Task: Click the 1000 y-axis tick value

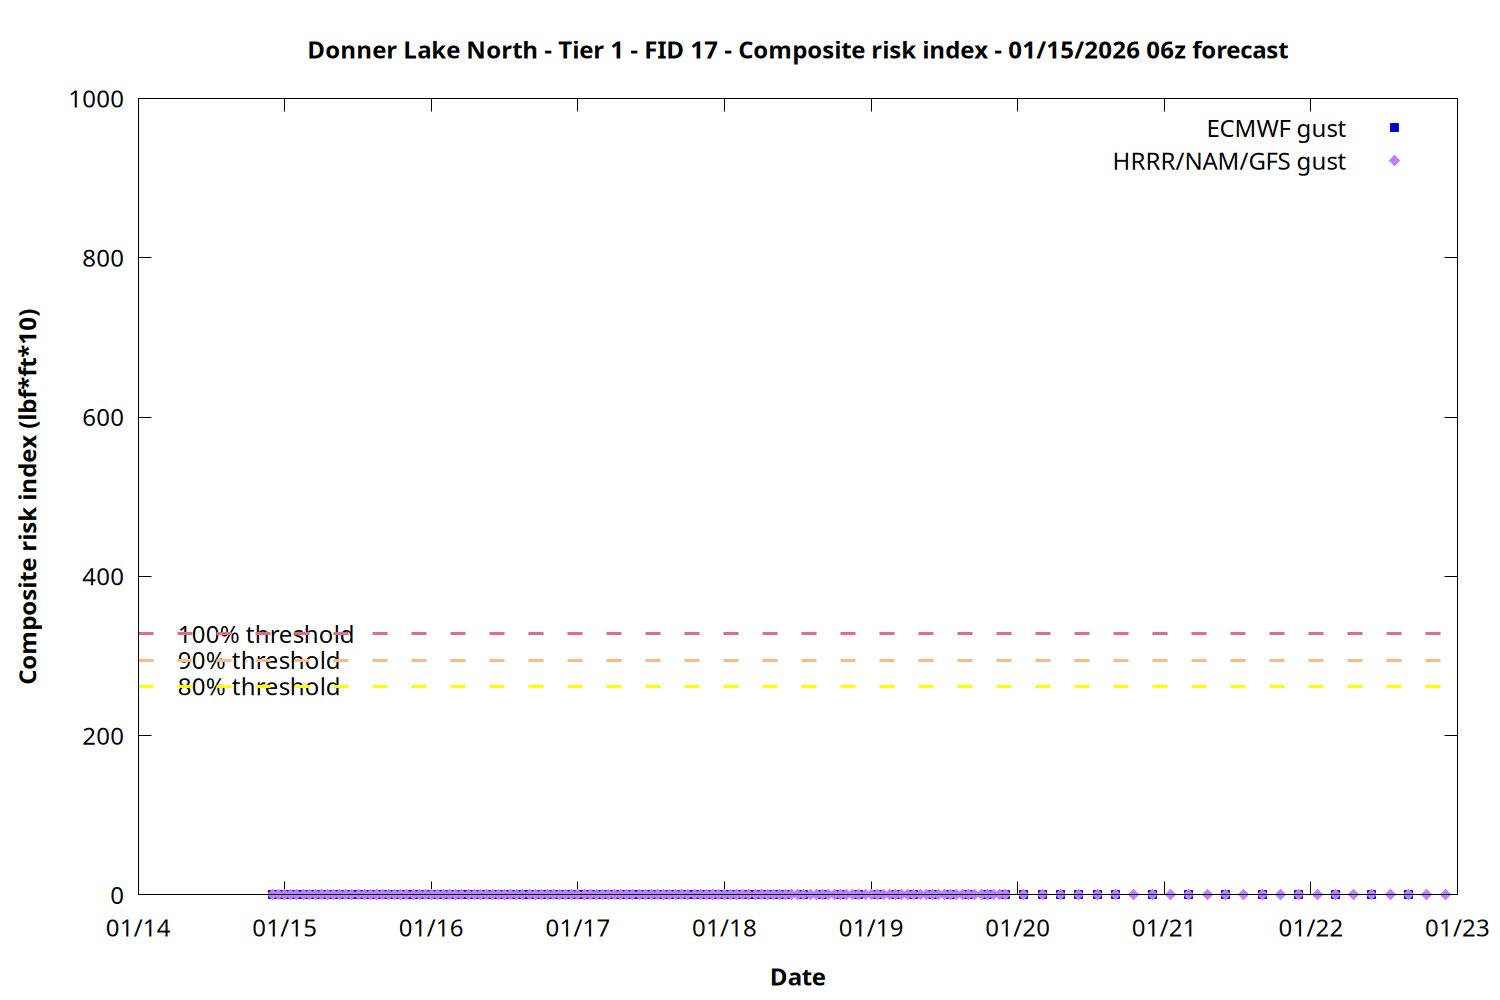Action: click(96, 99)
